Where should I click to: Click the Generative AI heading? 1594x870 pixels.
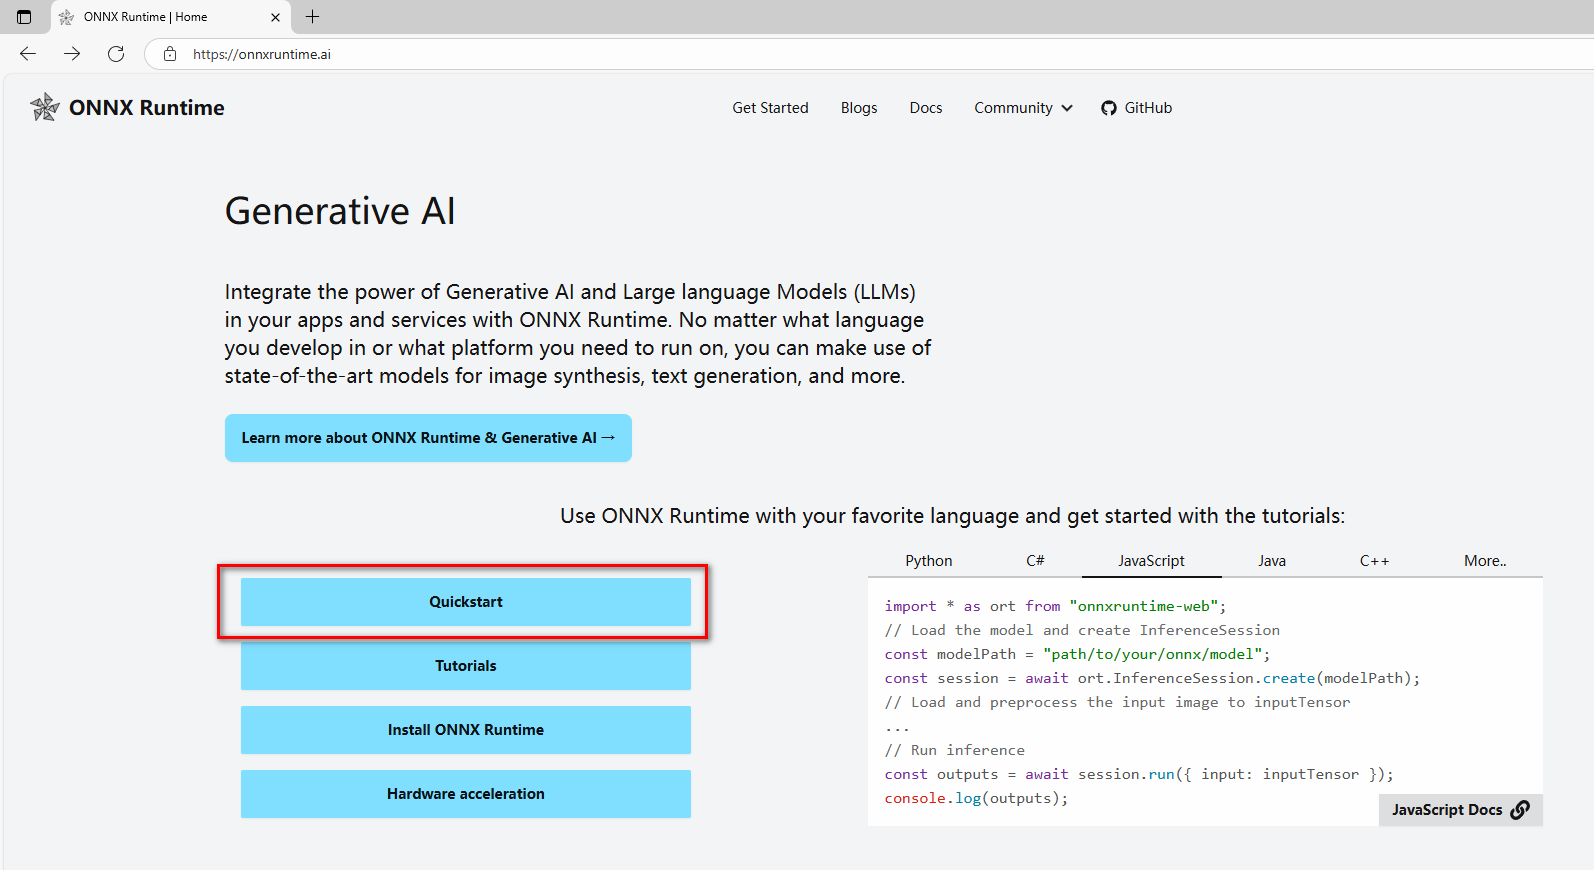340,211
